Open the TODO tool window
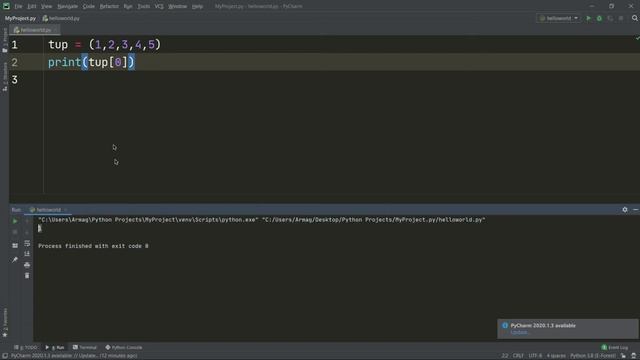640x360 pixels. [25, 347]
